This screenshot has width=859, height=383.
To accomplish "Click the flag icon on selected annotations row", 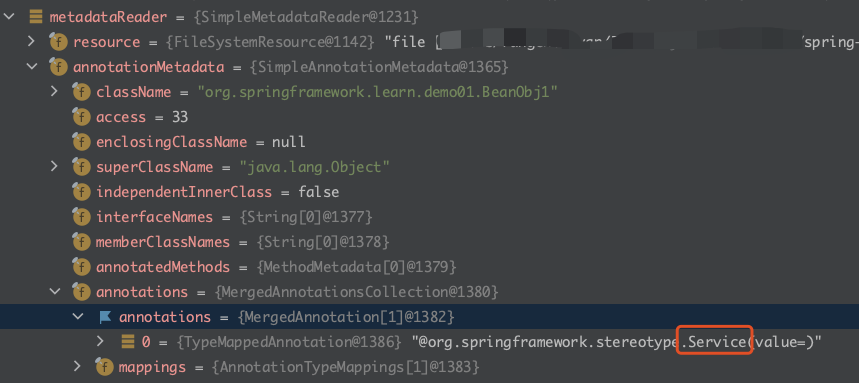I will pyautogui.click(x=105, y=317).
